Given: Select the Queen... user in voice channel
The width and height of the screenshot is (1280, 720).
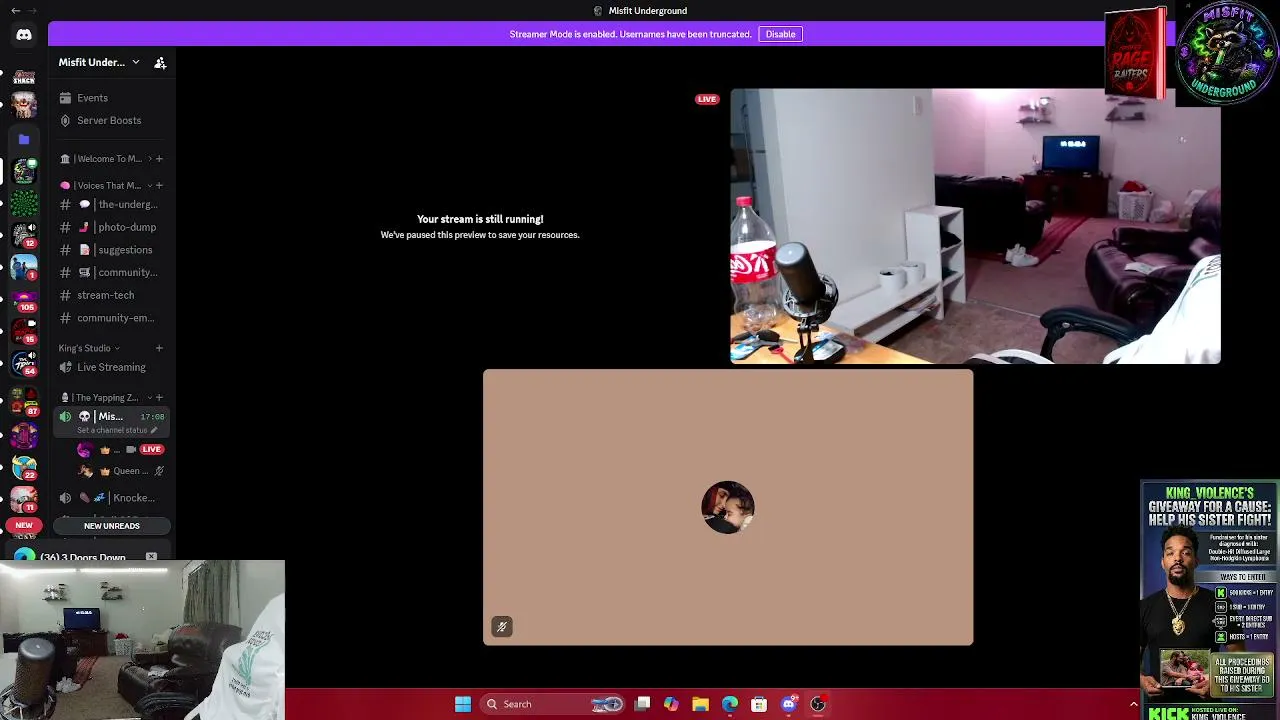Looking at the screenshot, I should point(120,471).
